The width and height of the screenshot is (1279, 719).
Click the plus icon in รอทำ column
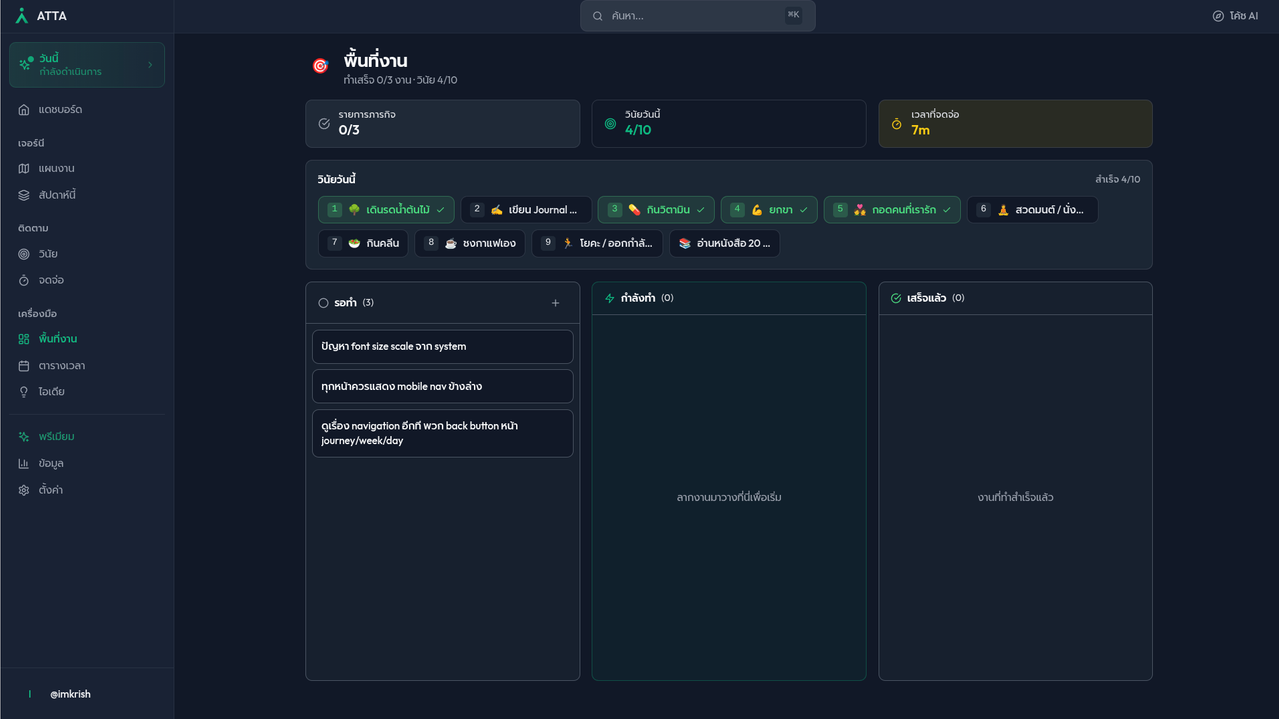point(556,303)
